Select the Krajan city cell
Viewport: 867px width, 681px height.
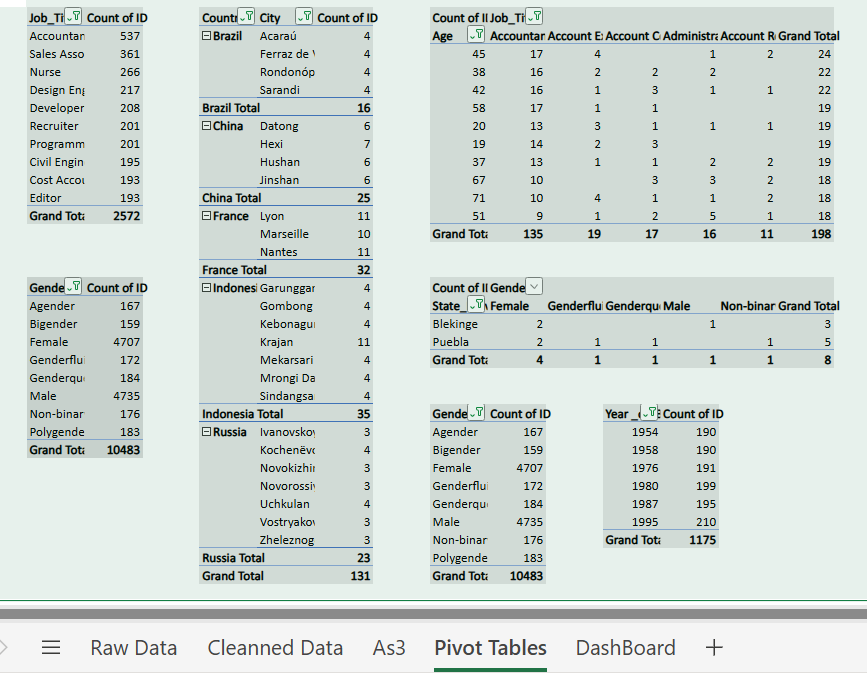pyautogui.click(x=286, y=342)
